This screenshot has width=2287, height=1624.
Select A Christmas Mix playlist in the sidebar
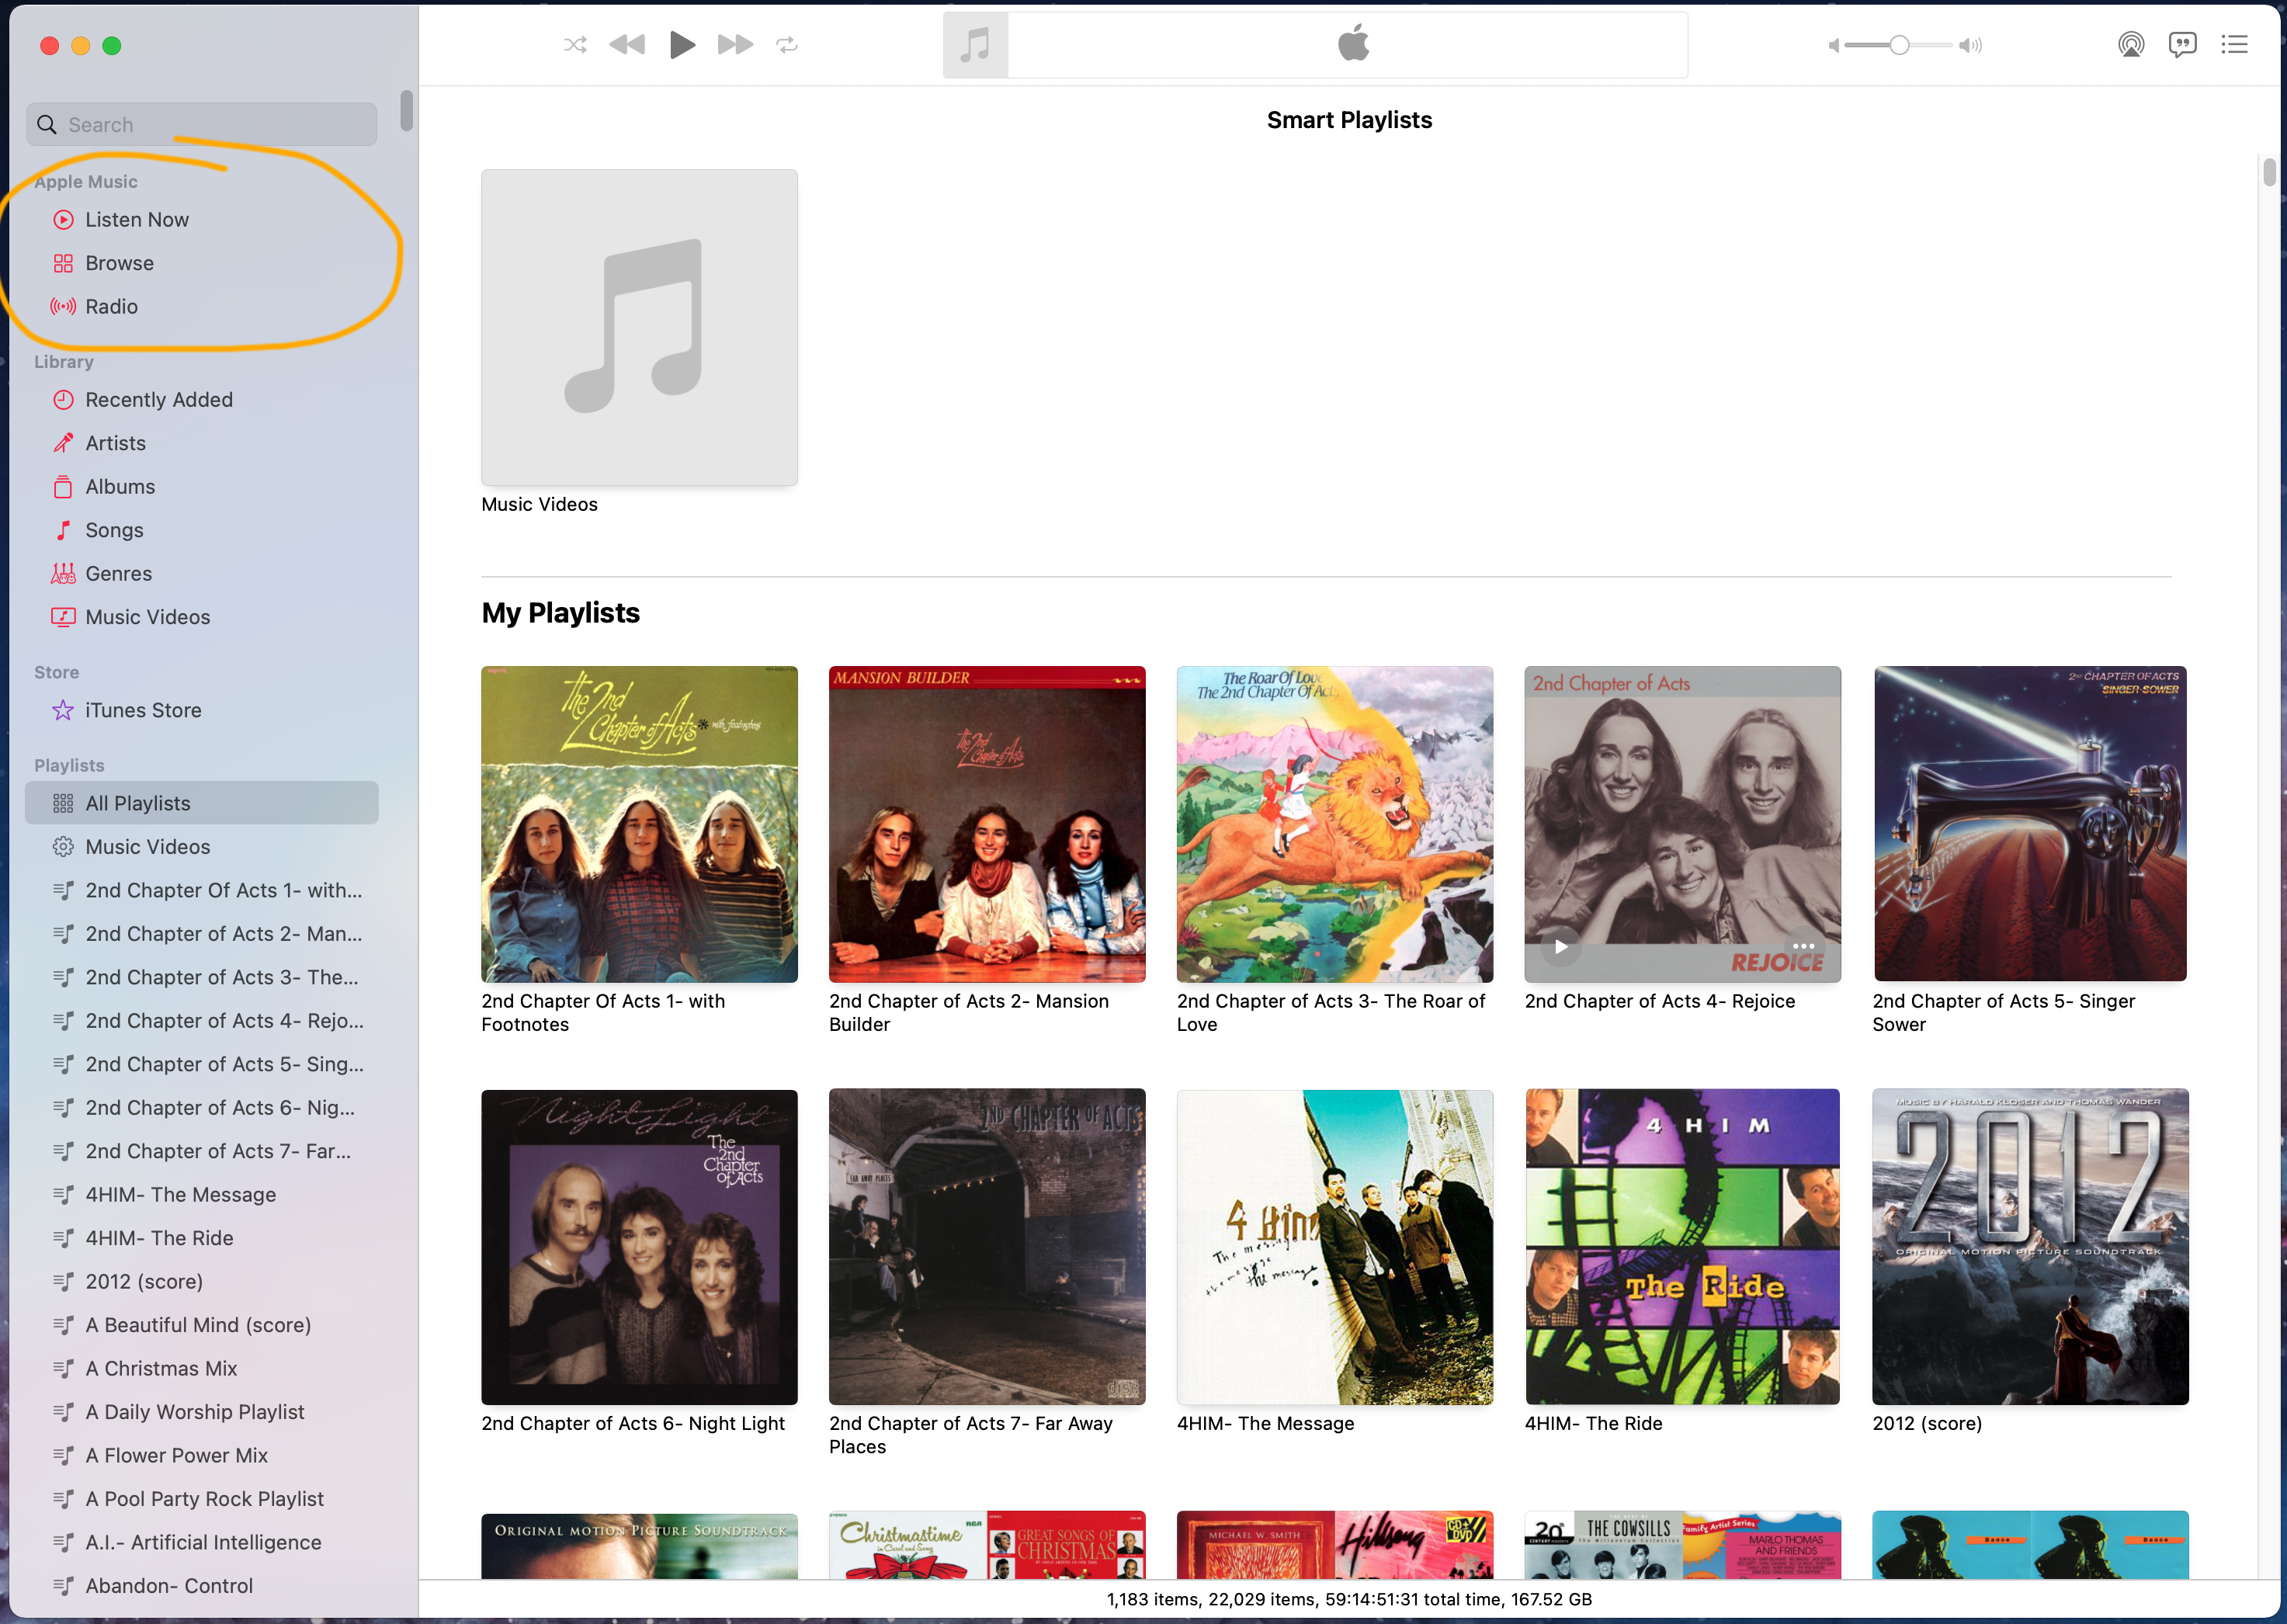tap(160, 1369)
